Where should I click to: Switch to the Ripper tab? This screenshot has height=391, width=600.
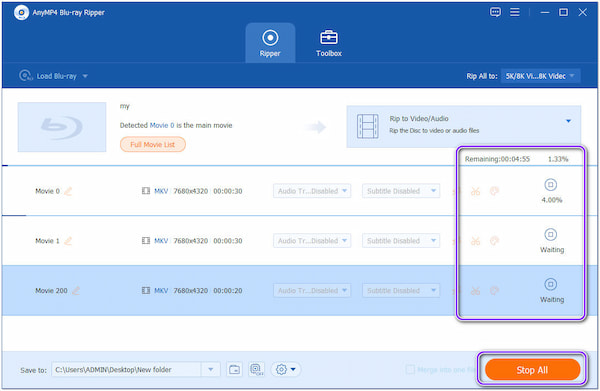(270, 43)
